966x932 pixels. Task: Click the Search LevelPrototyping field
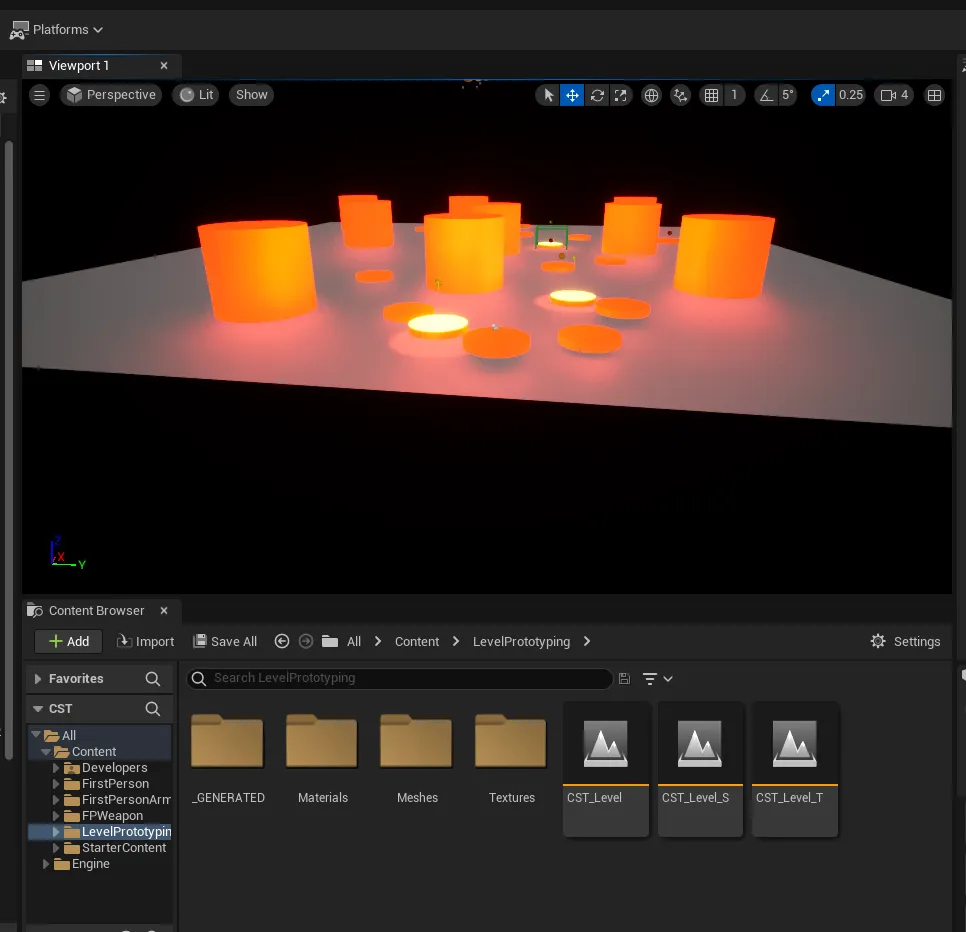pyautogui.click(x=400, y=678)
